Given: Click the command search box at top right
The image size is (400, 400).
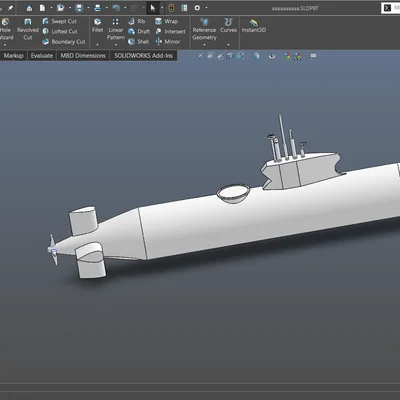Looking at the screenshot, I should 391,8.
